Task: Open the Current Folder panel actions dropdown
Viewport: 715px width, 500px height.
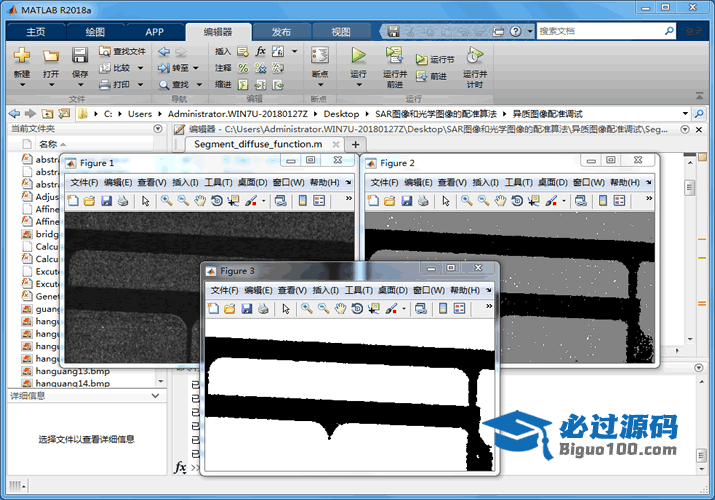Action: pos(158,129)
